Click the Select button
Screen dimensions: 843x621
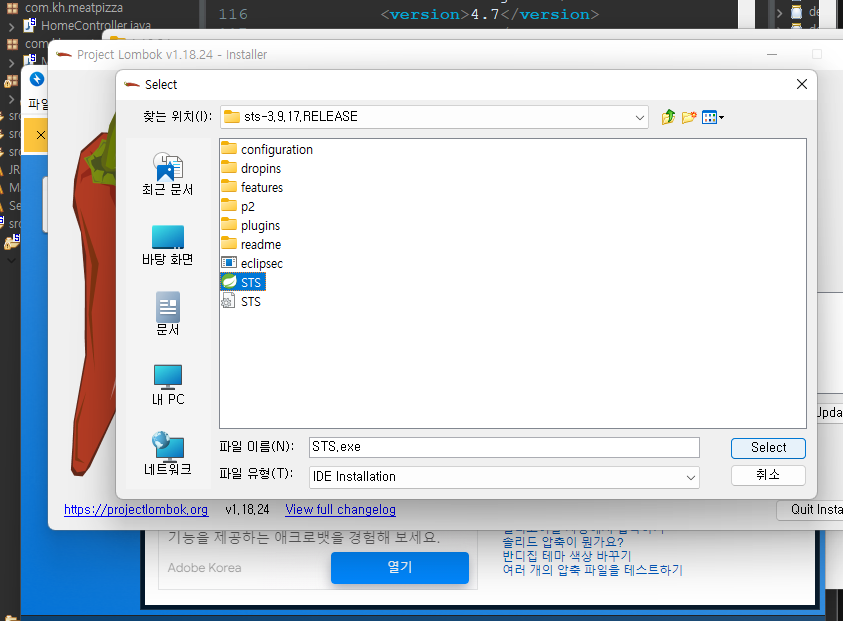[x=768, y=448]
